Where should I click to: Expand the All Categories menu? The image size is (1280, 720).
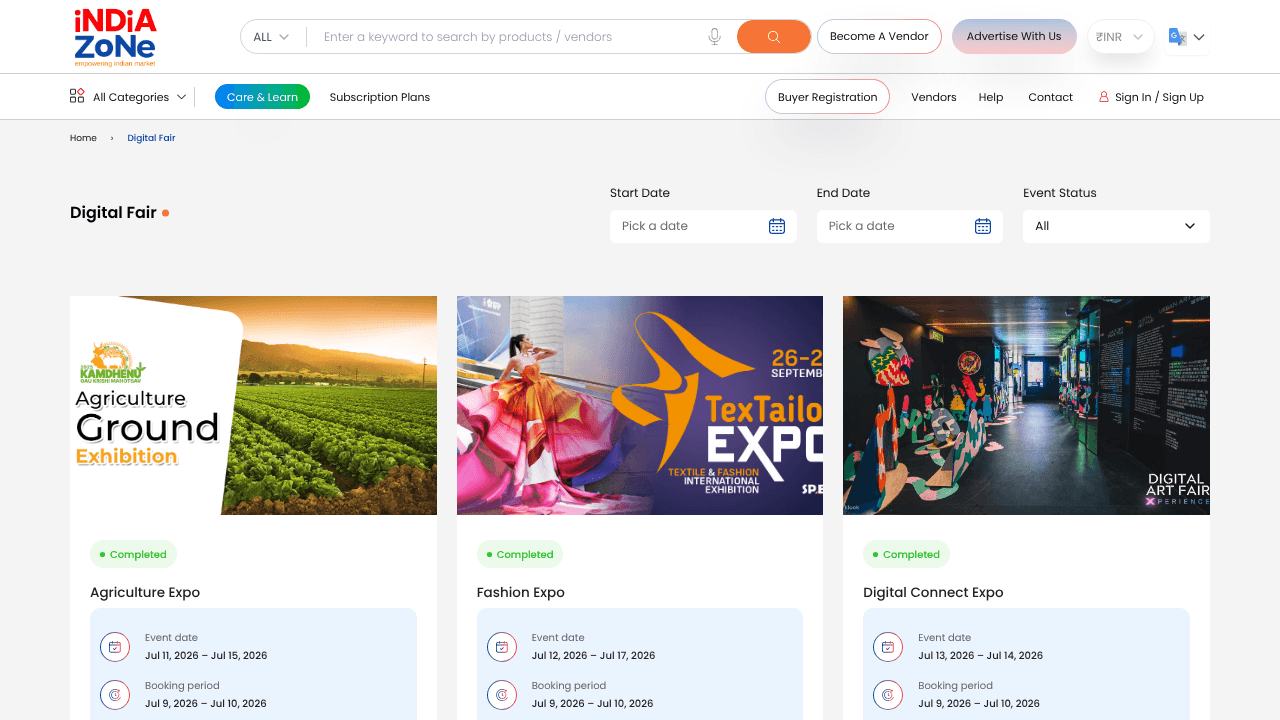[128, 97]
